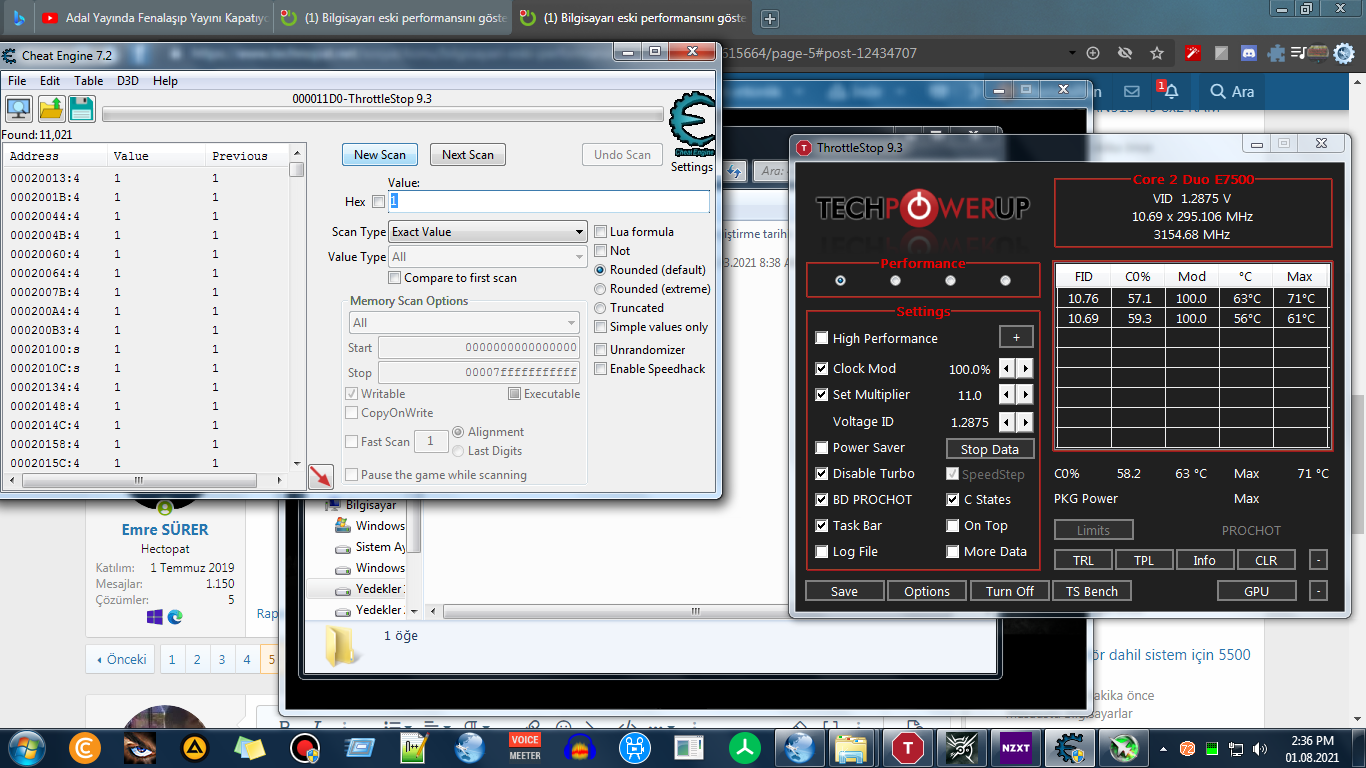This screenshot has height=768, width=1366.
Task: Open the Edit menu in Cheat Engine
Action: coord(50,81)
